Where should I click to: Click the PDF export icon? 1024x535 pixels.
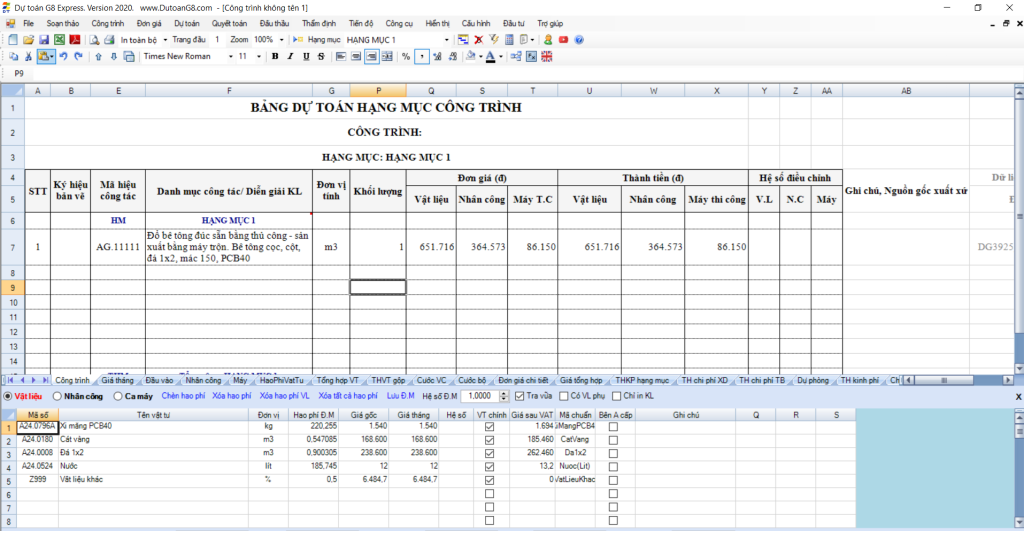click(x=74, y=40)
